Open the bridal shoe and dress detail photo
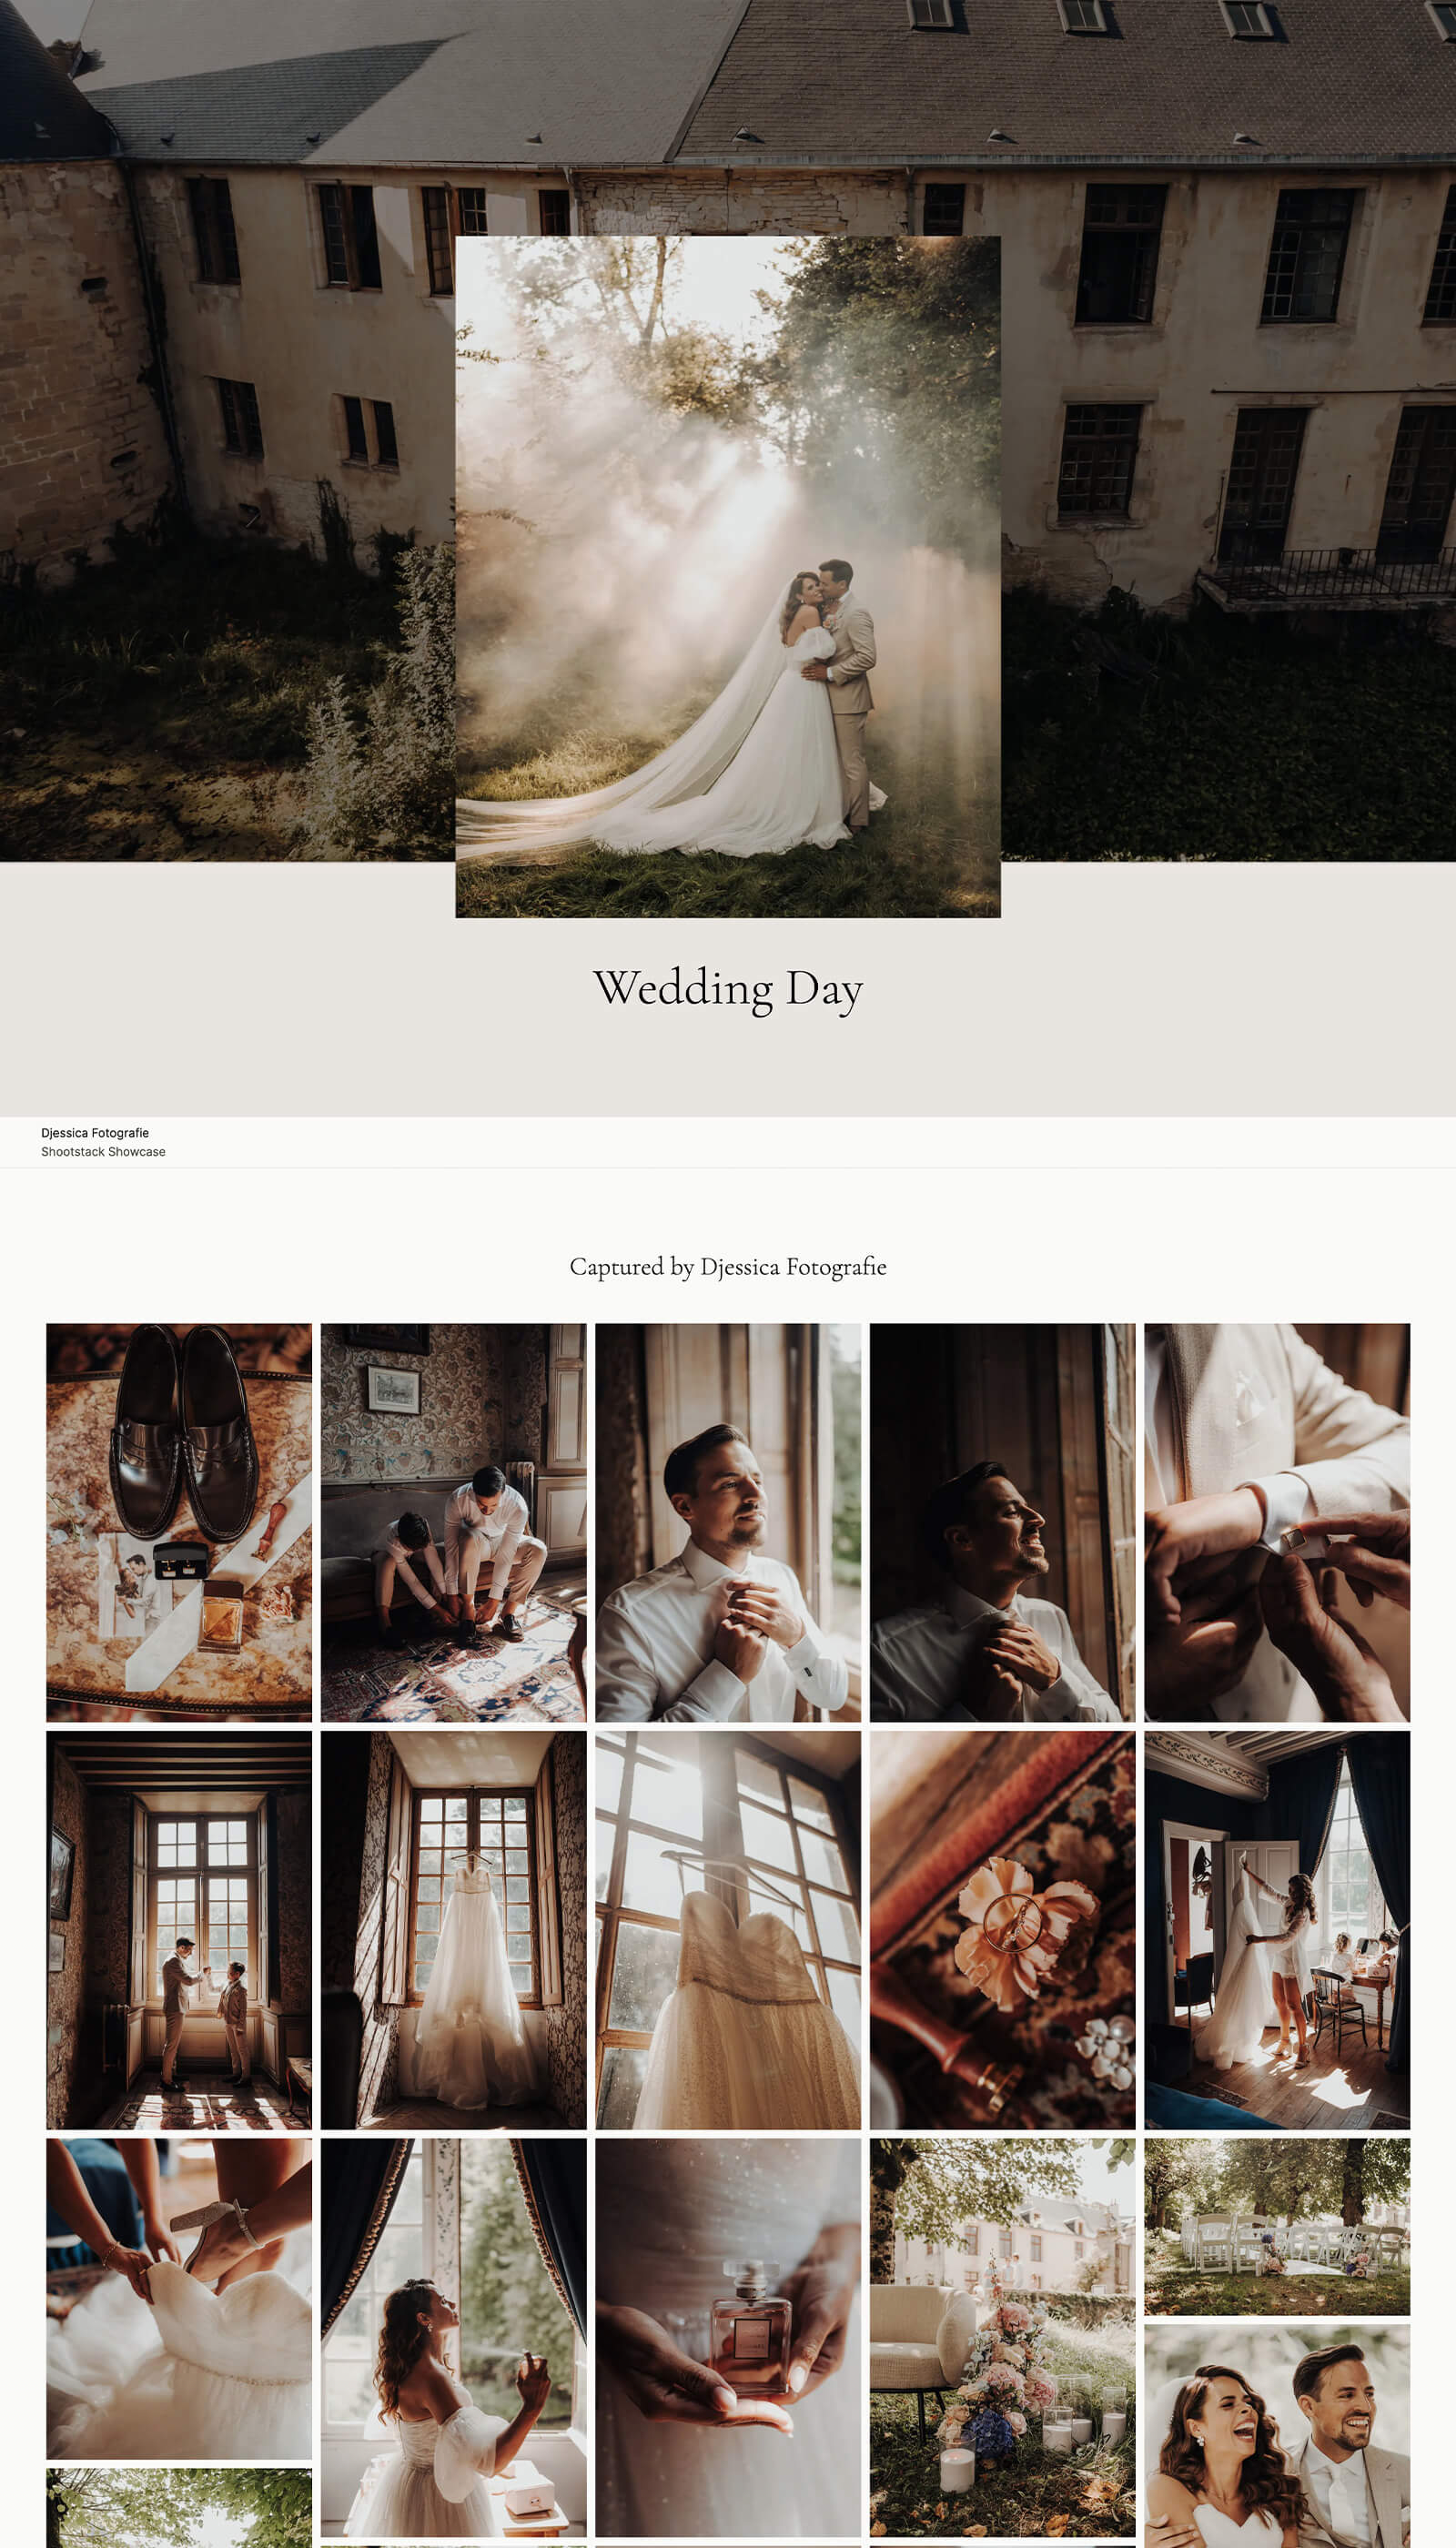 [179, 2298]
